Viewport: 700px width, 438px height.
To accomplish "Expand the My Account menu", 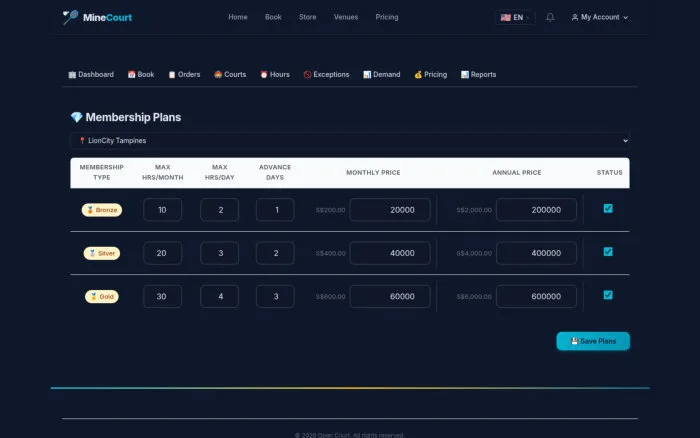I will click(600, 17).
